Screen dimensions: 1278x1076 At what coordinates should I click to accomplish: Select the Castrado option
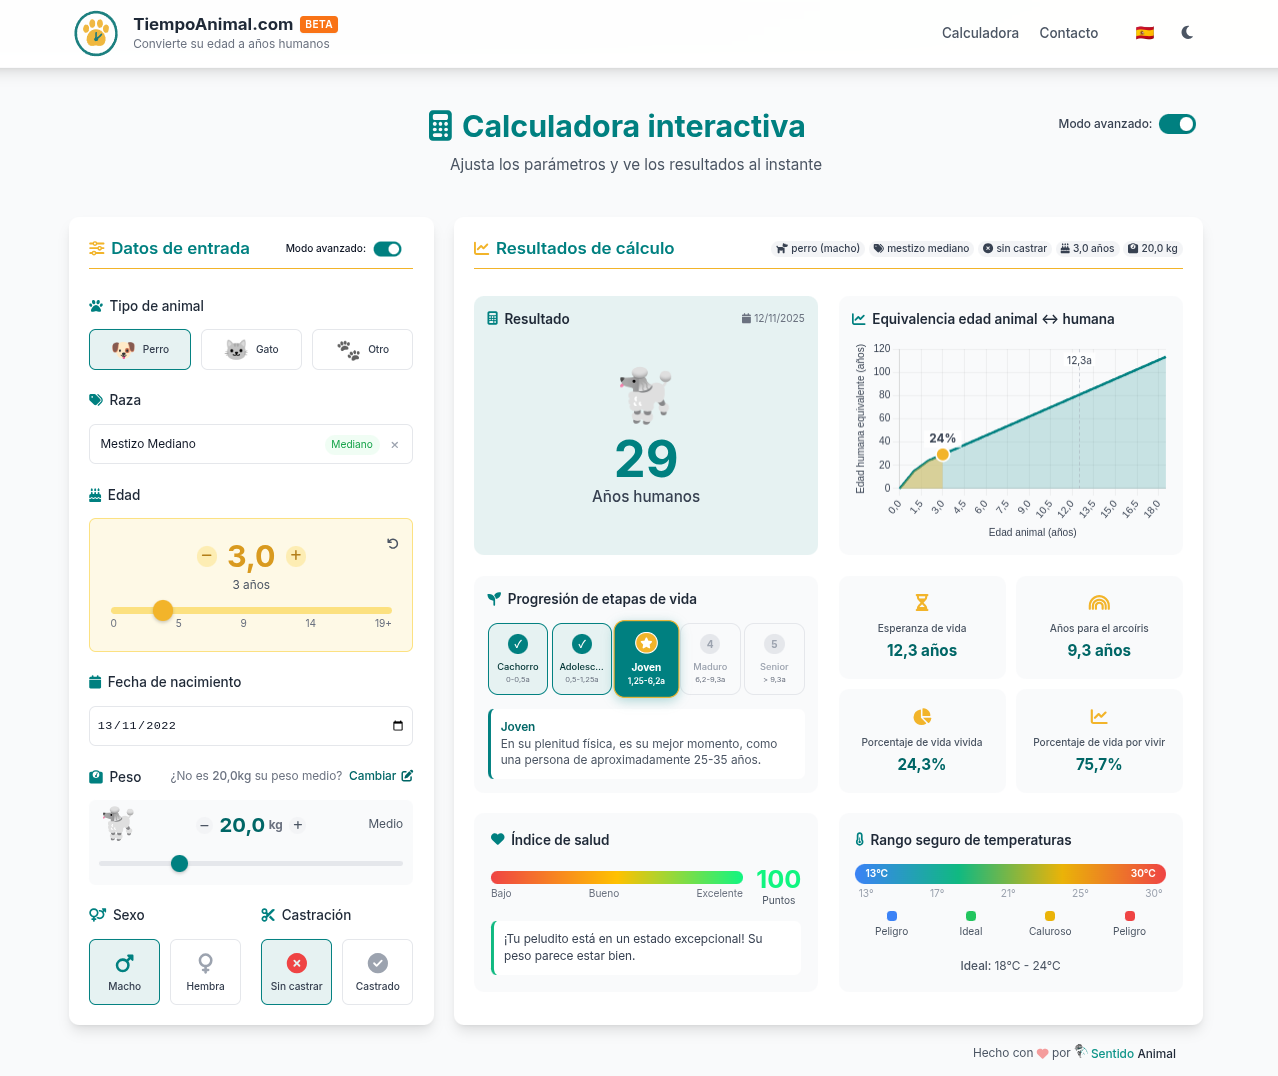pyautogui.click(x=377, y=971)
